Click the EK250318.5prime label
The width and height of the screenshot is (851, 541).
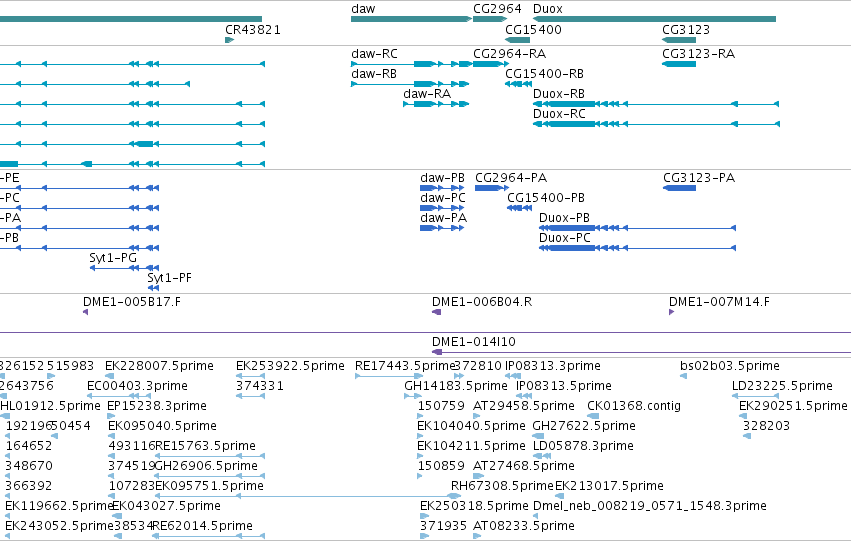point(474,506)
